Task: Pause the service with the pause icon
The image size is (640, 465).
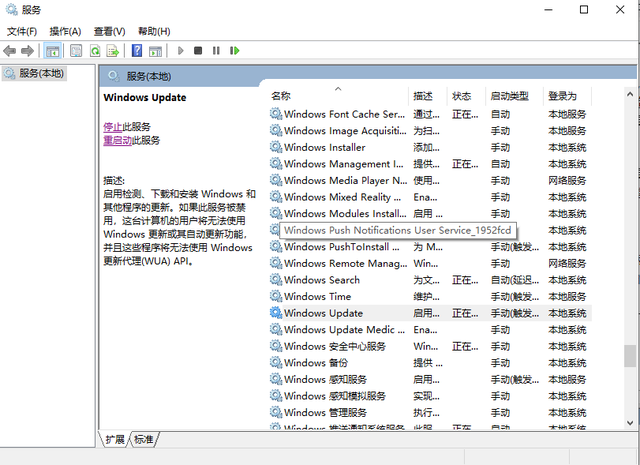Action: (216, 51)
